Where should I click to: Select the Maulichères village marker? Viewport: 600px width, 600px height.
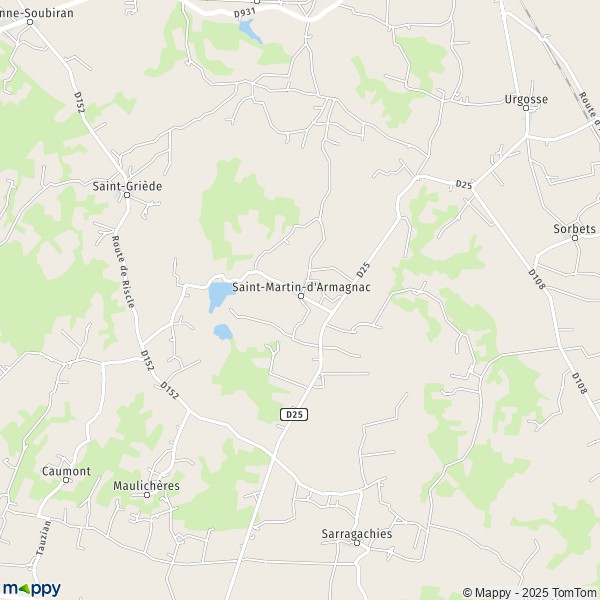pyautogui.click(x=147, y=495)
